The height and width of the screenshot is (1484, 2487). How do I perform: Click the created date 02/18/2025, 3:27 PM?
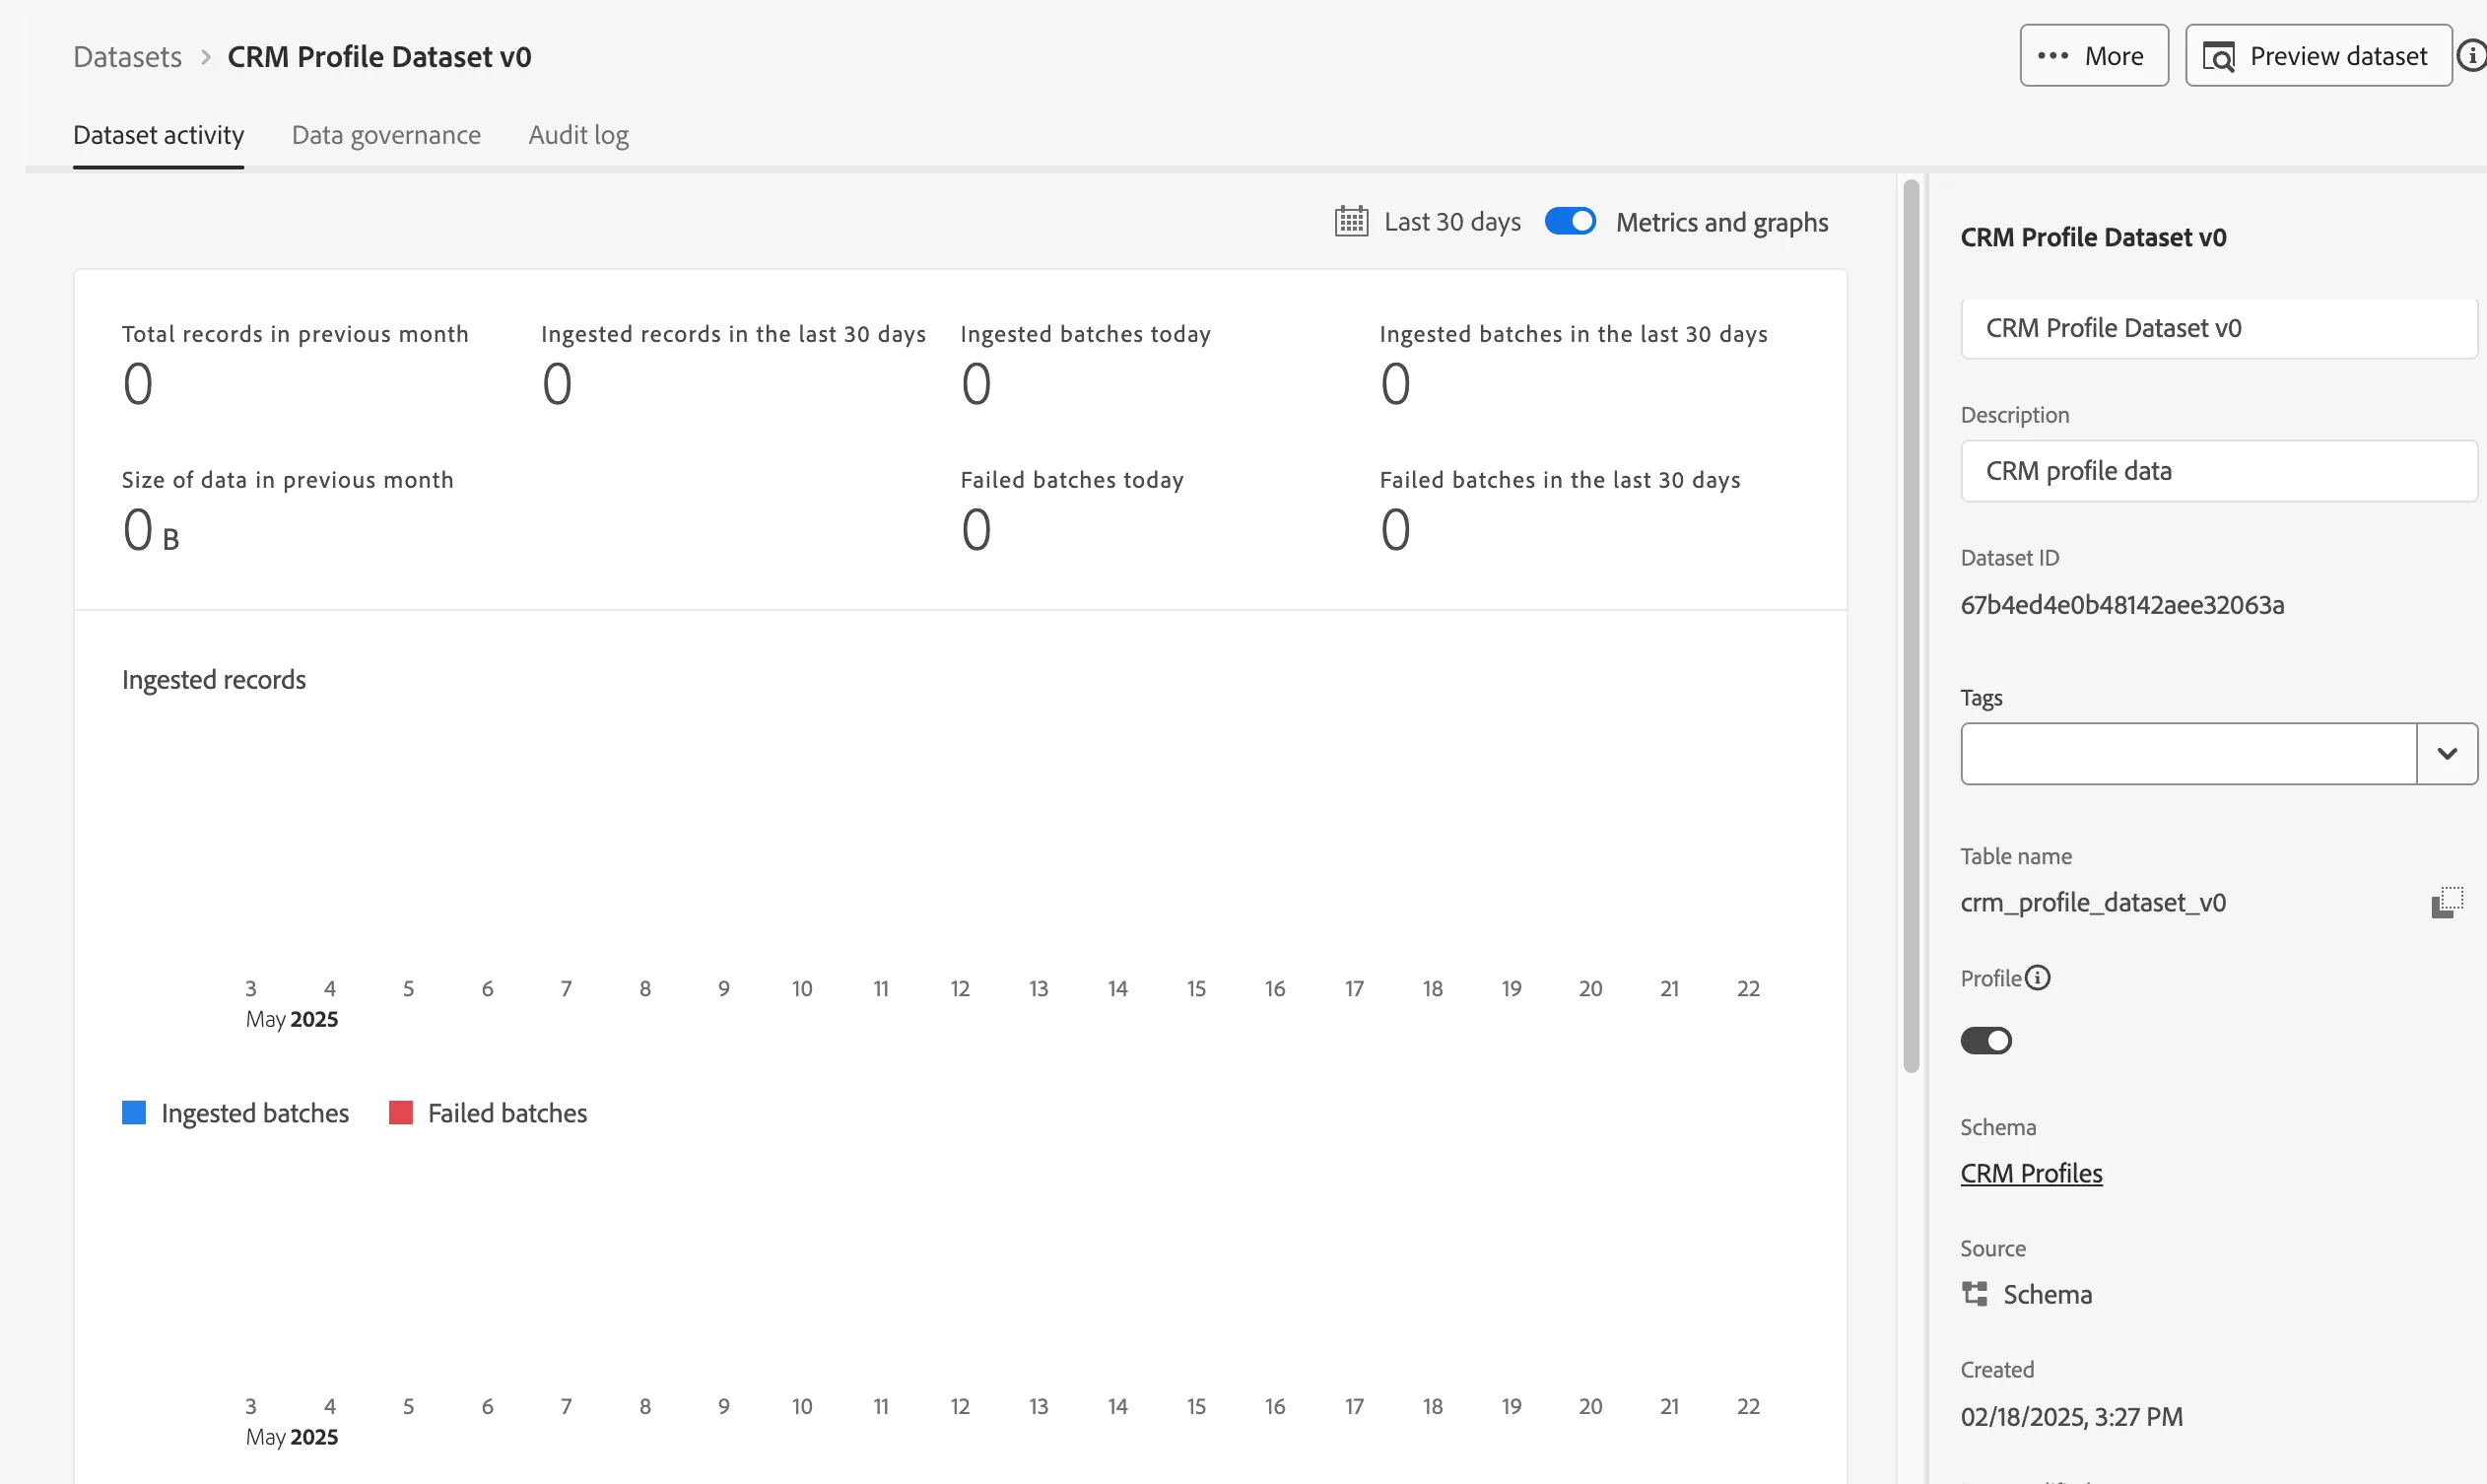(x=2071, y=1417)
